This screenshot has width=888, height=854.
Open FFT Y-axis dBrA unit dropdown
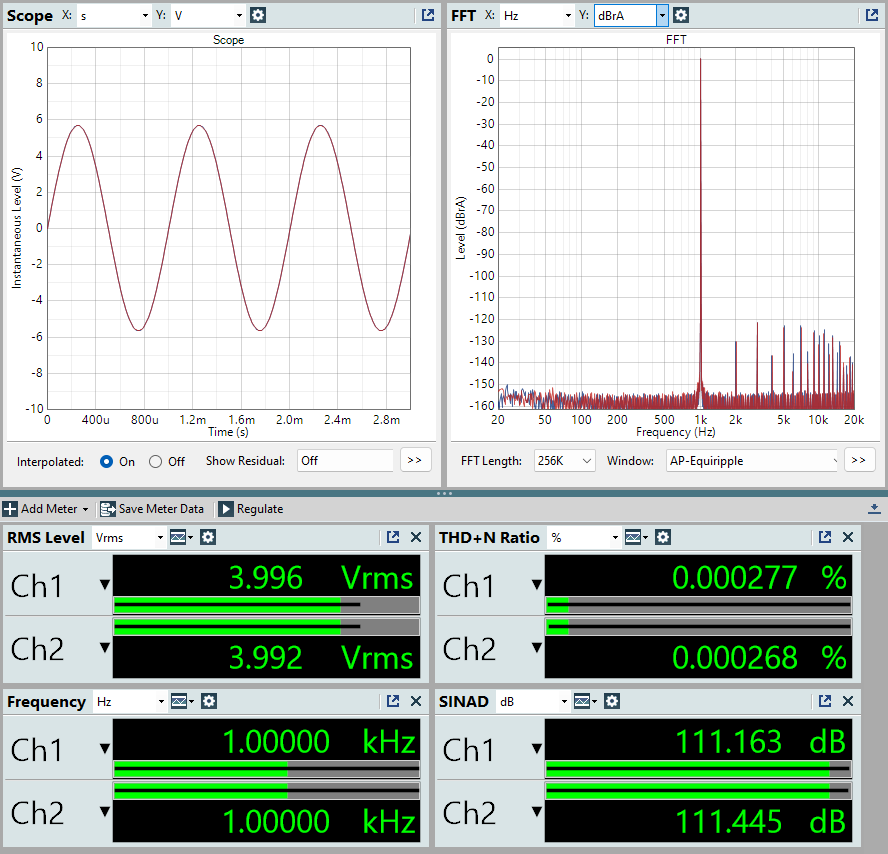coord(661,15)
